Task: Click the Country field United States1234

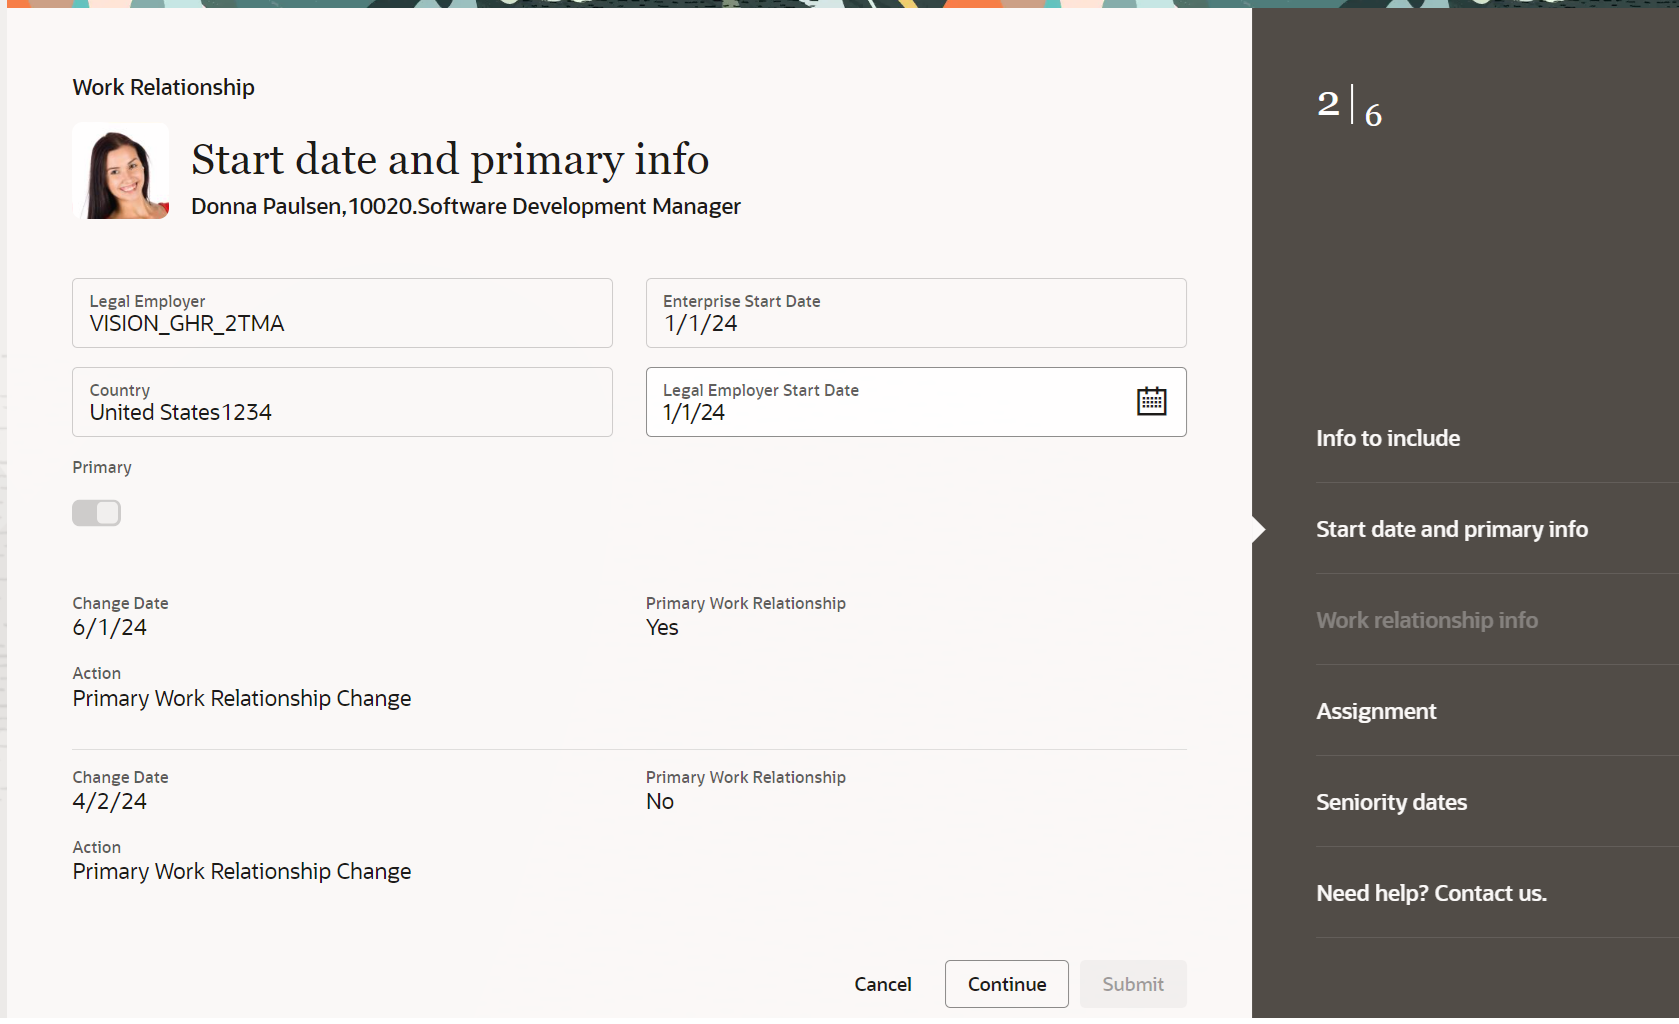Action: click(x=342, y=402)
